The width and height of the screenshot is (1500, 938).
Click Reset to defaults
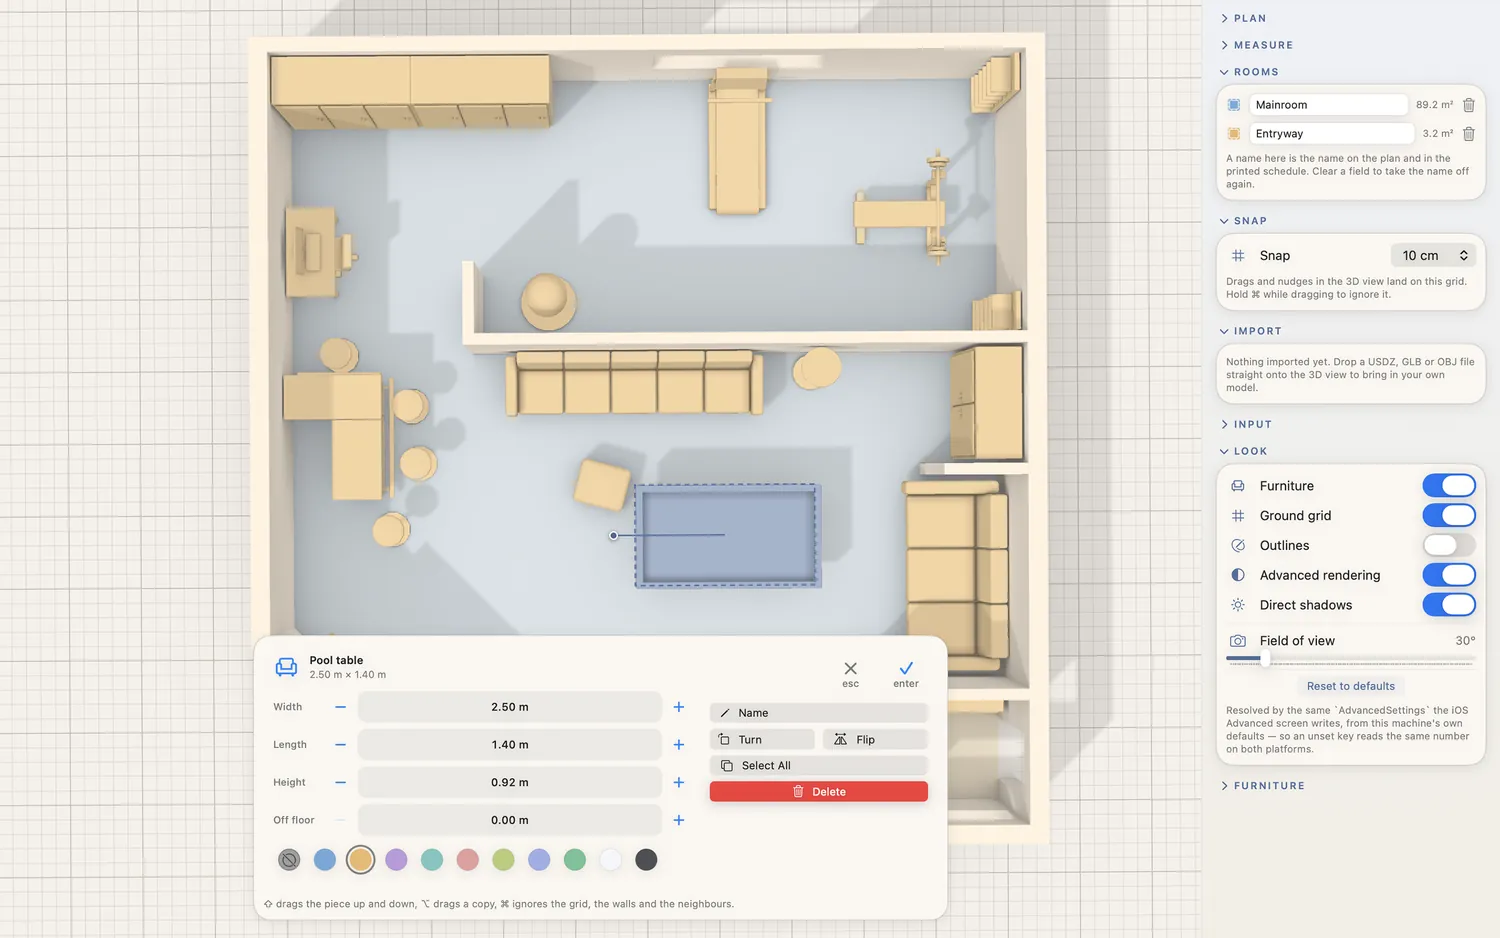1351,686
